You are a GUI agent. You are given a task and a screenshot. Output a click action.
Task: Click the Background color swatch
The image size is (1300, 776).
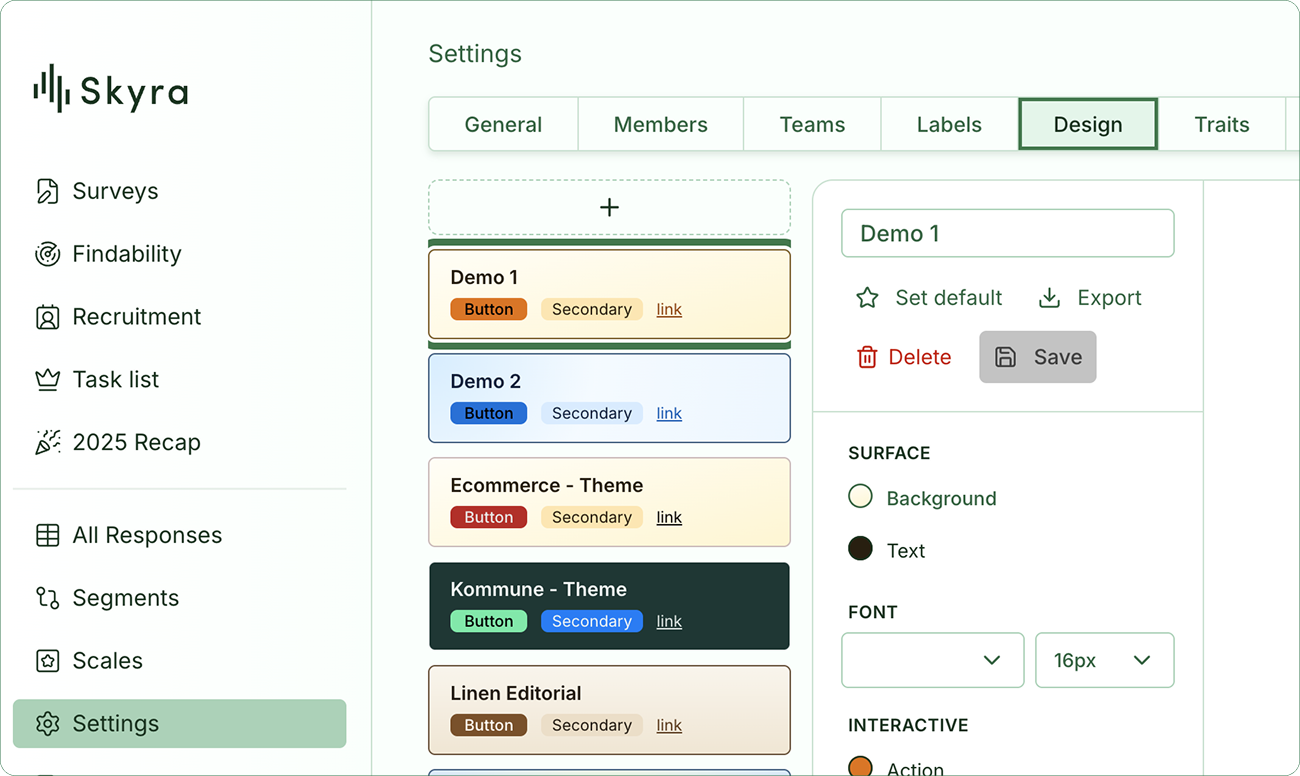(x=860, y=496)
